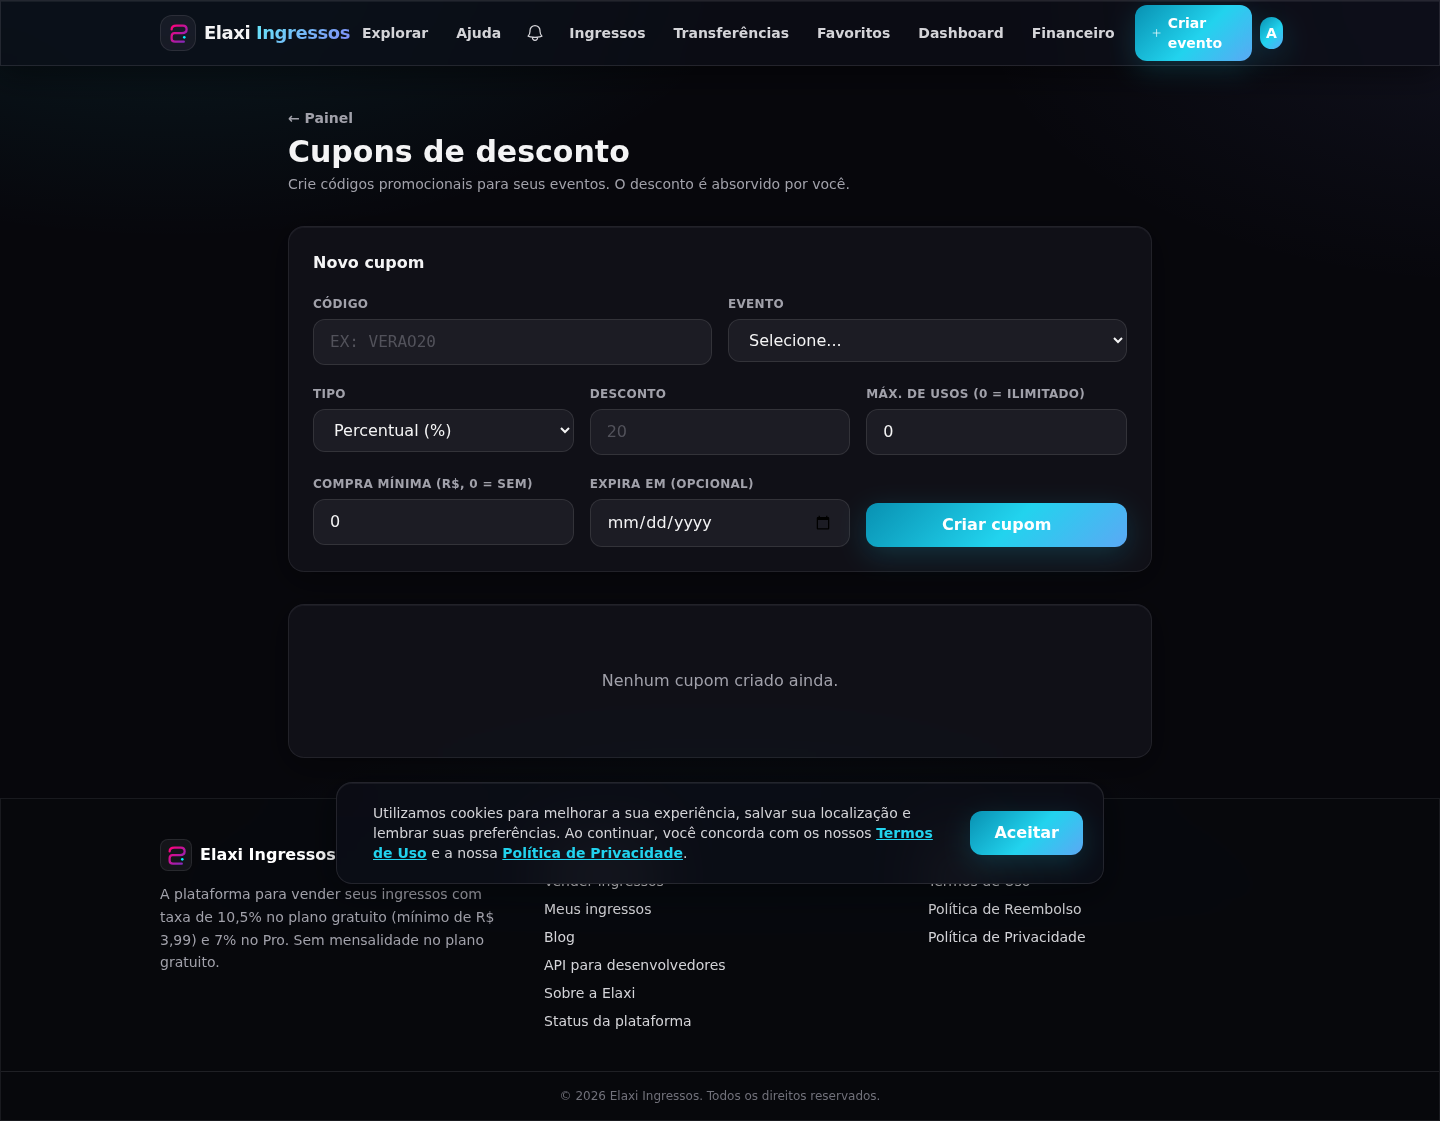Click the Elaxi logo icon in footer
The height and width of the screenshot is (1121, 1440).
(x=176, y=855)
